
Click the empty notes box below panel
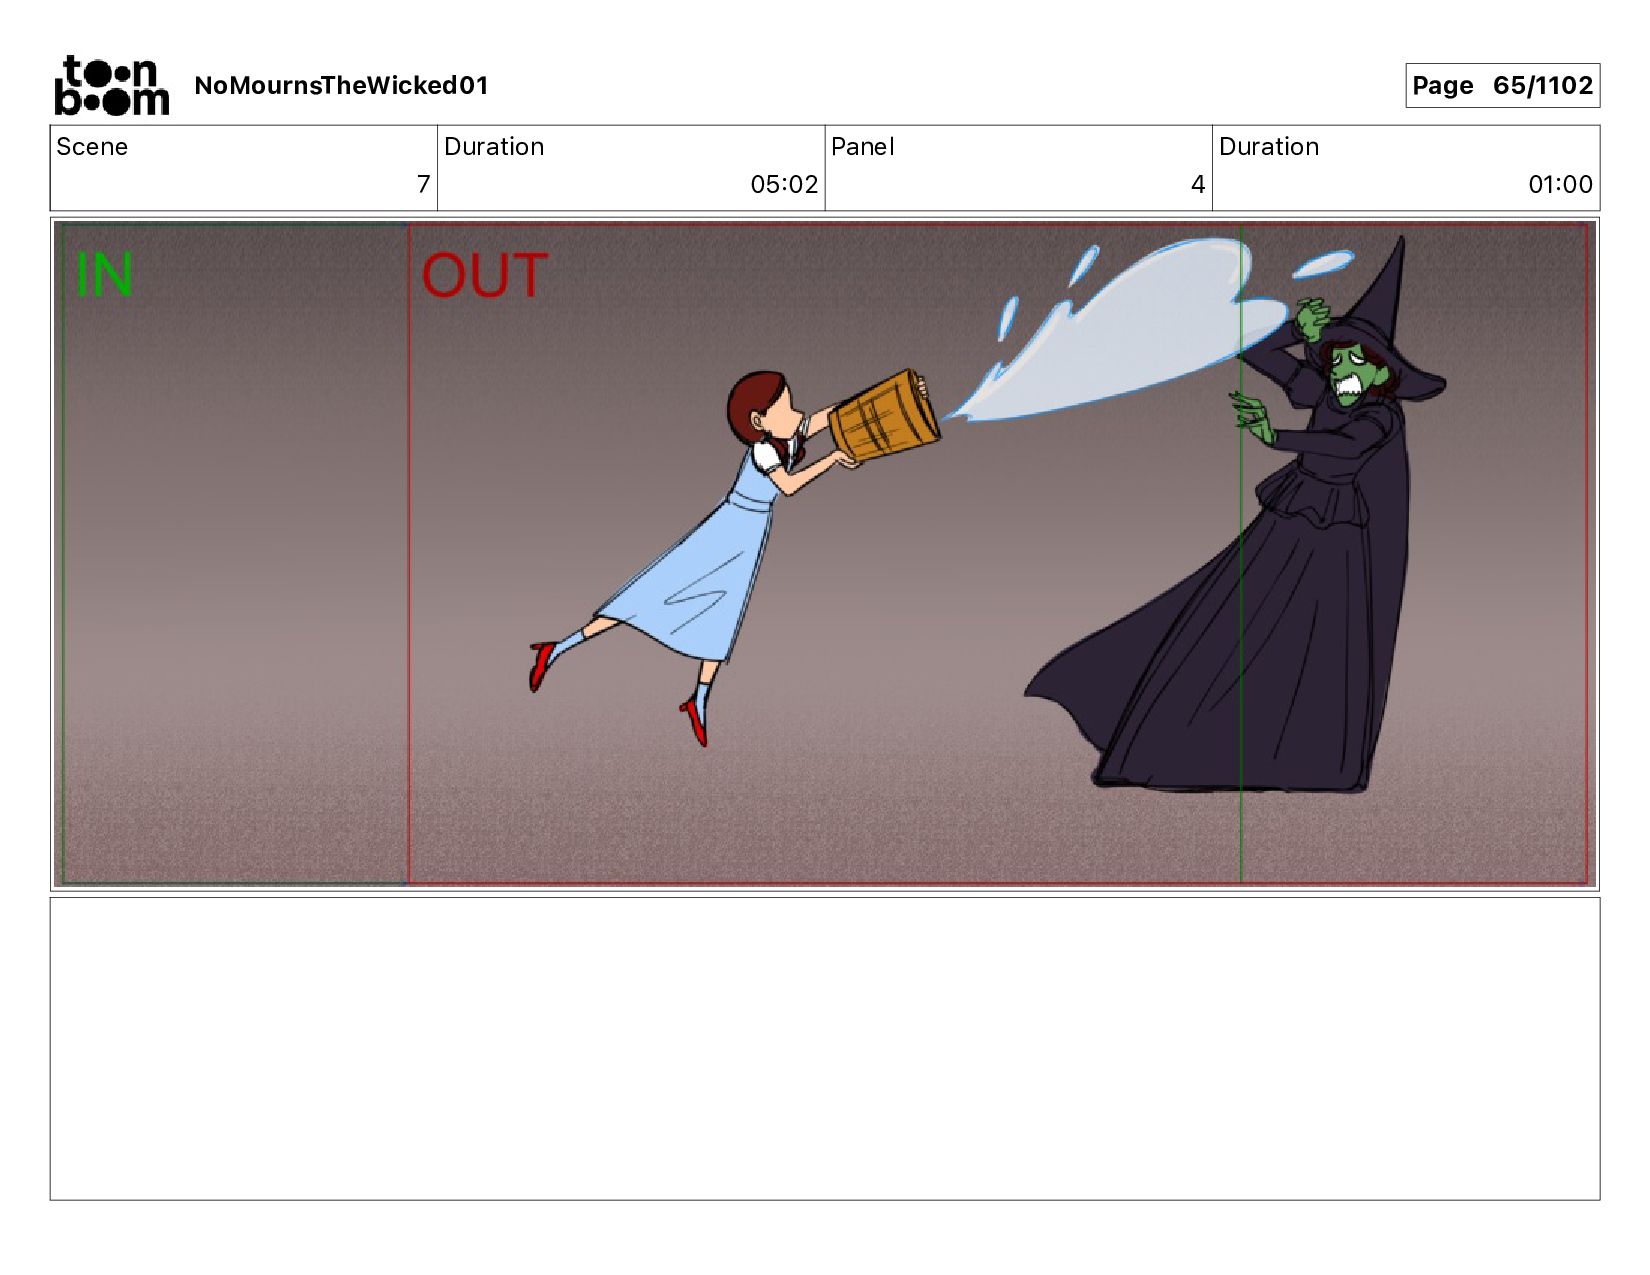[x=825, y=1049]
